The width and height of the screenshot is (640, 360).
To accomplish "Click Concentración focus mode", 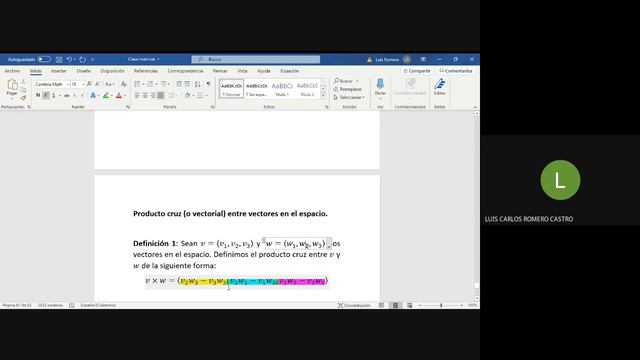I will [x=354, y=305].
